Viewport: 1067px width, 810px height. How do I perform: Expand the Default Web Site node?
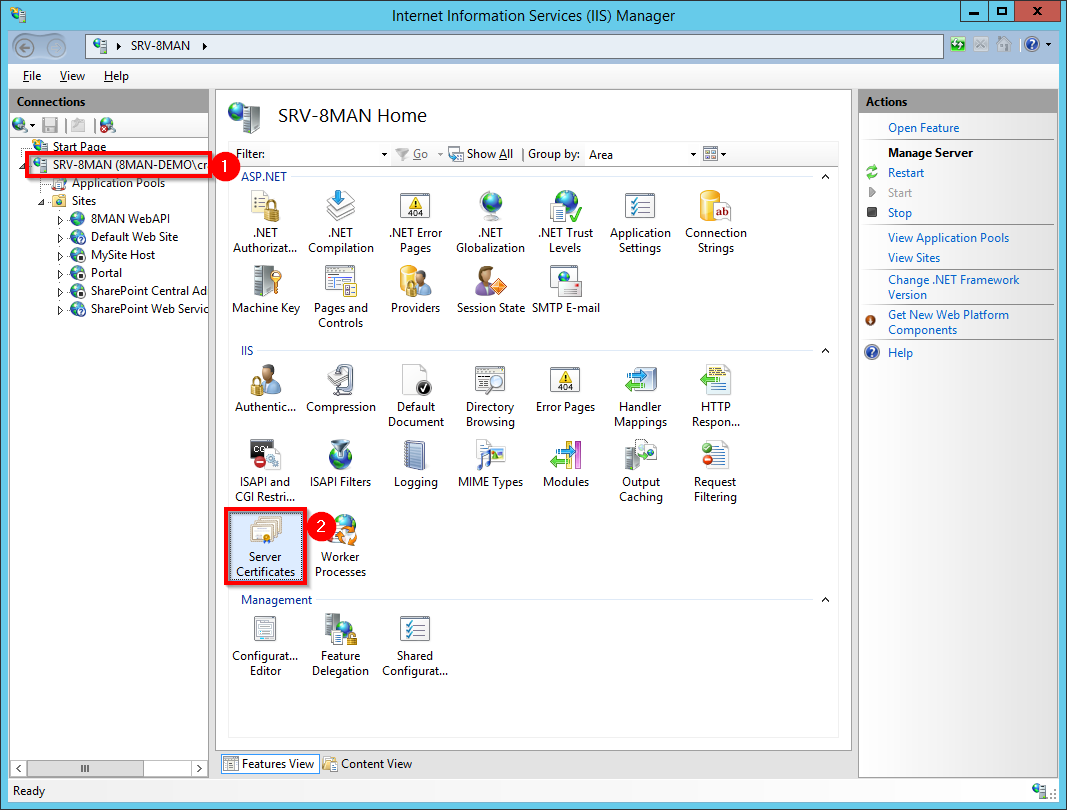[x=60, y=238]
